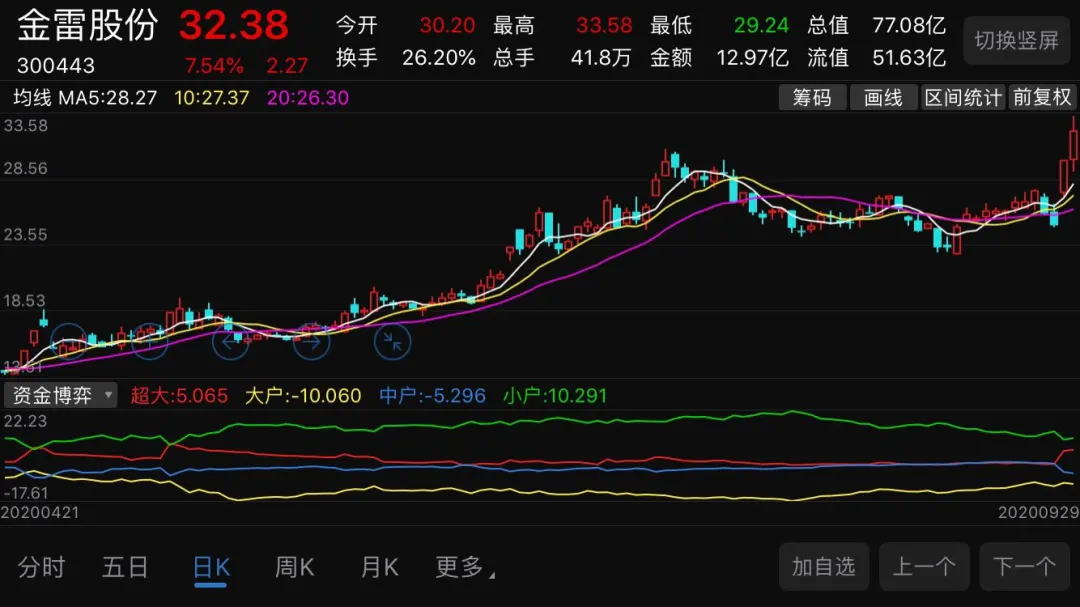1080x607 pixels.
Task: Click the left-arrow circle icon on chart
Action: click(x=231, y=342)
